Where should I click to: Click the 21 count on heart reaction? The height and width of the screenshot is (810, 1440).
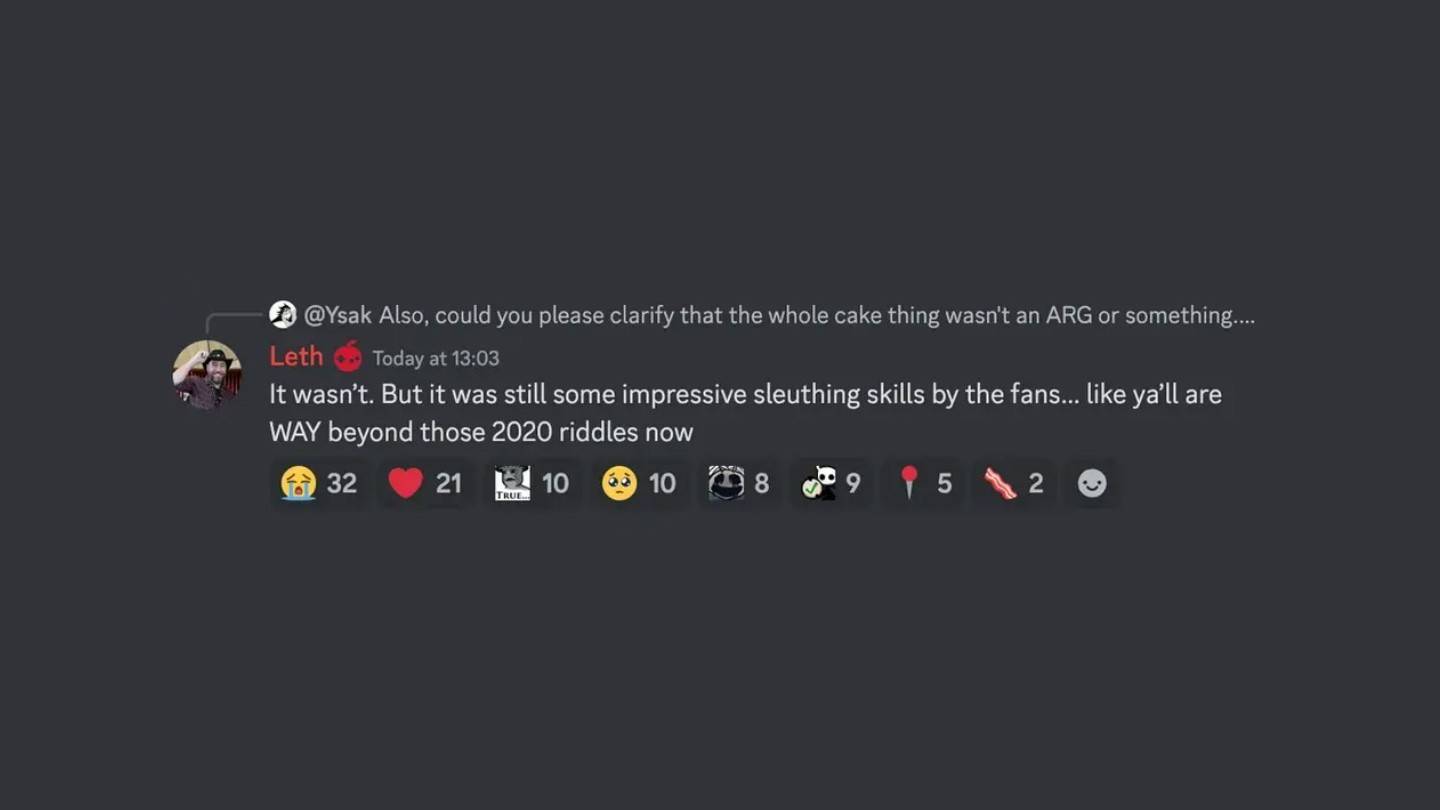(449, 483)
